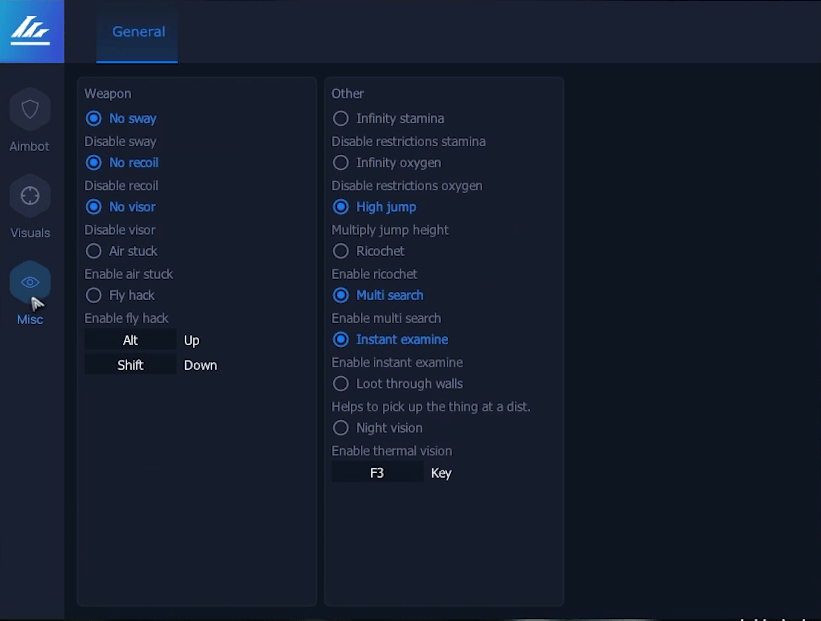Viewport: 821px width, 621px height.
Task: Click the Visuals label in sidebar
Action: (x=30, y=233)
